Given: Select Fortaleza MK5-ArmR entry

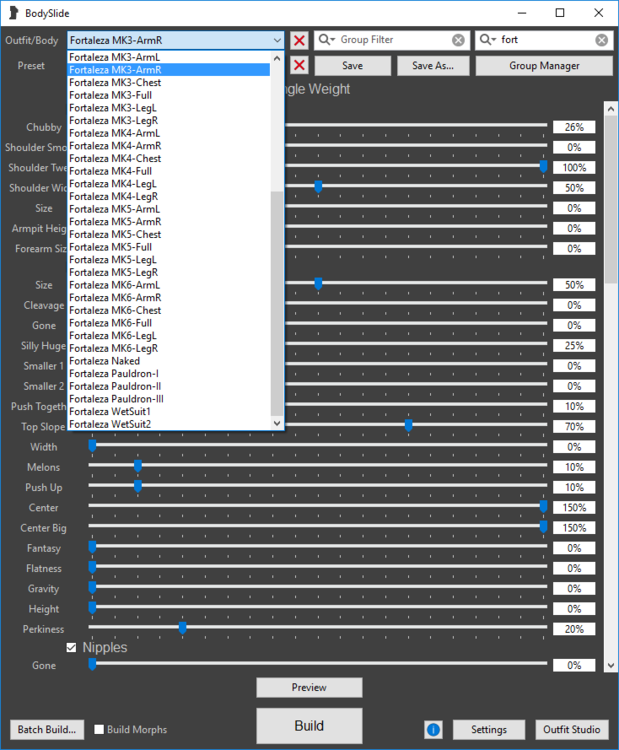Looking at the screenshot, I should [x=169, y=222].
